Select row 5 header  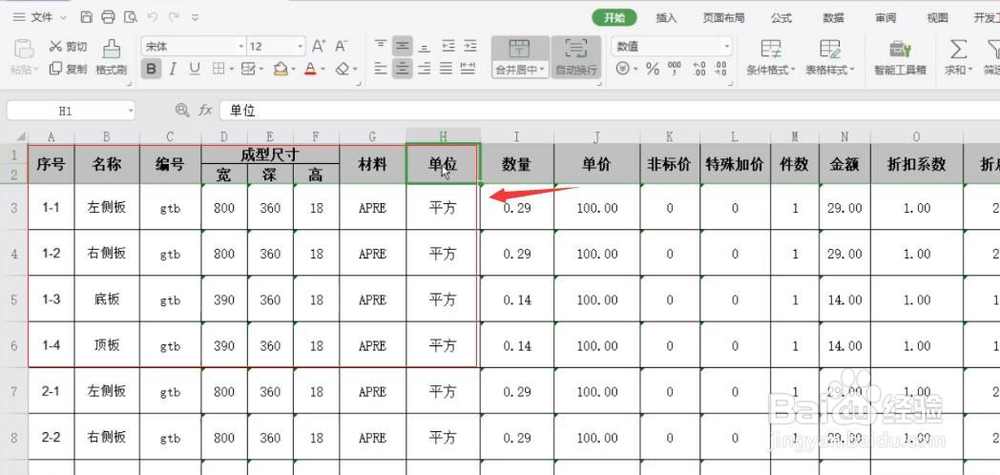pos(14,299)
